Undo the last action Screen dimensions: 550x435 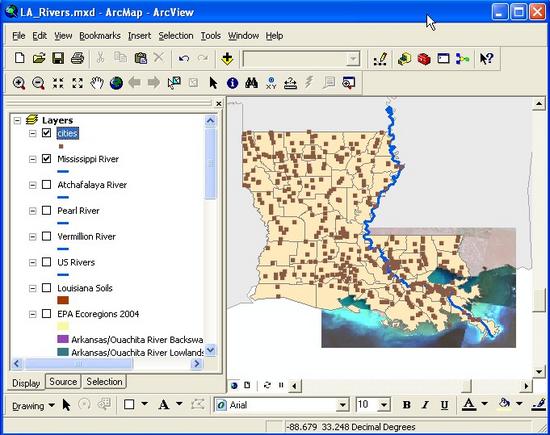(184, 58)
